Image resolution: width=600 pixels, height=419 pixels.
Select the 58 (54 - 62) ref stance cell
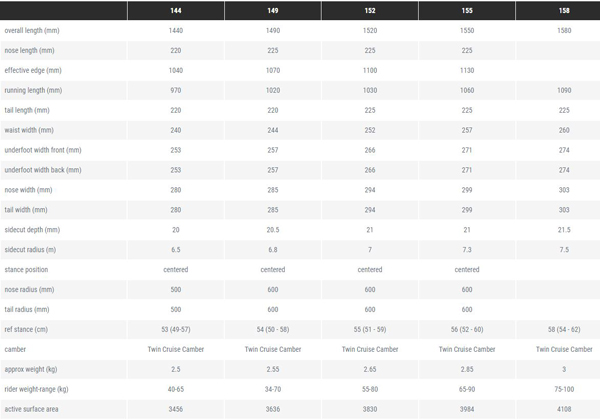pyautogui.click(x=564, y=329)
